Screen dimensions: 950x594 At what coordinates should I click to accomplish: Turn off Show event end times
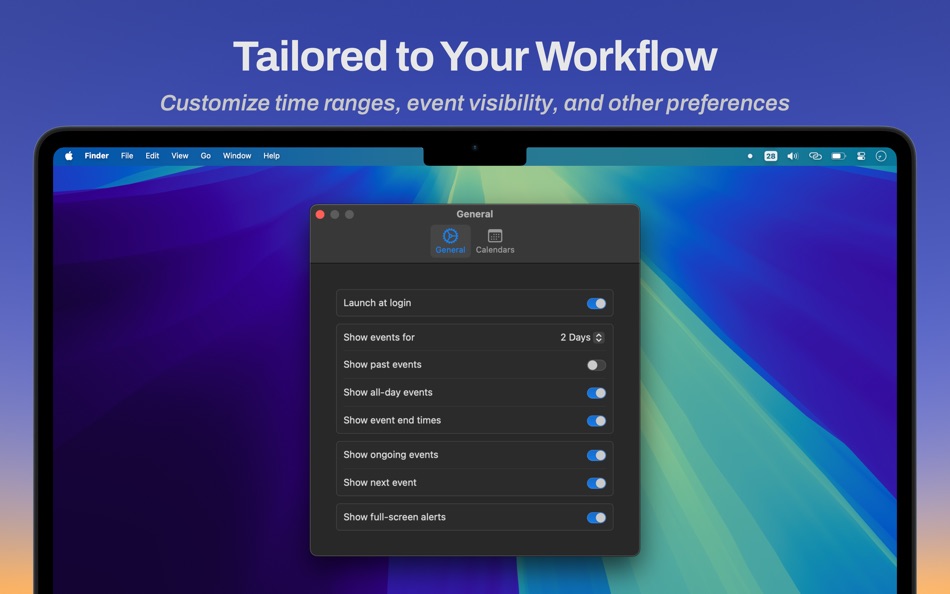click(x=596, y=421)
